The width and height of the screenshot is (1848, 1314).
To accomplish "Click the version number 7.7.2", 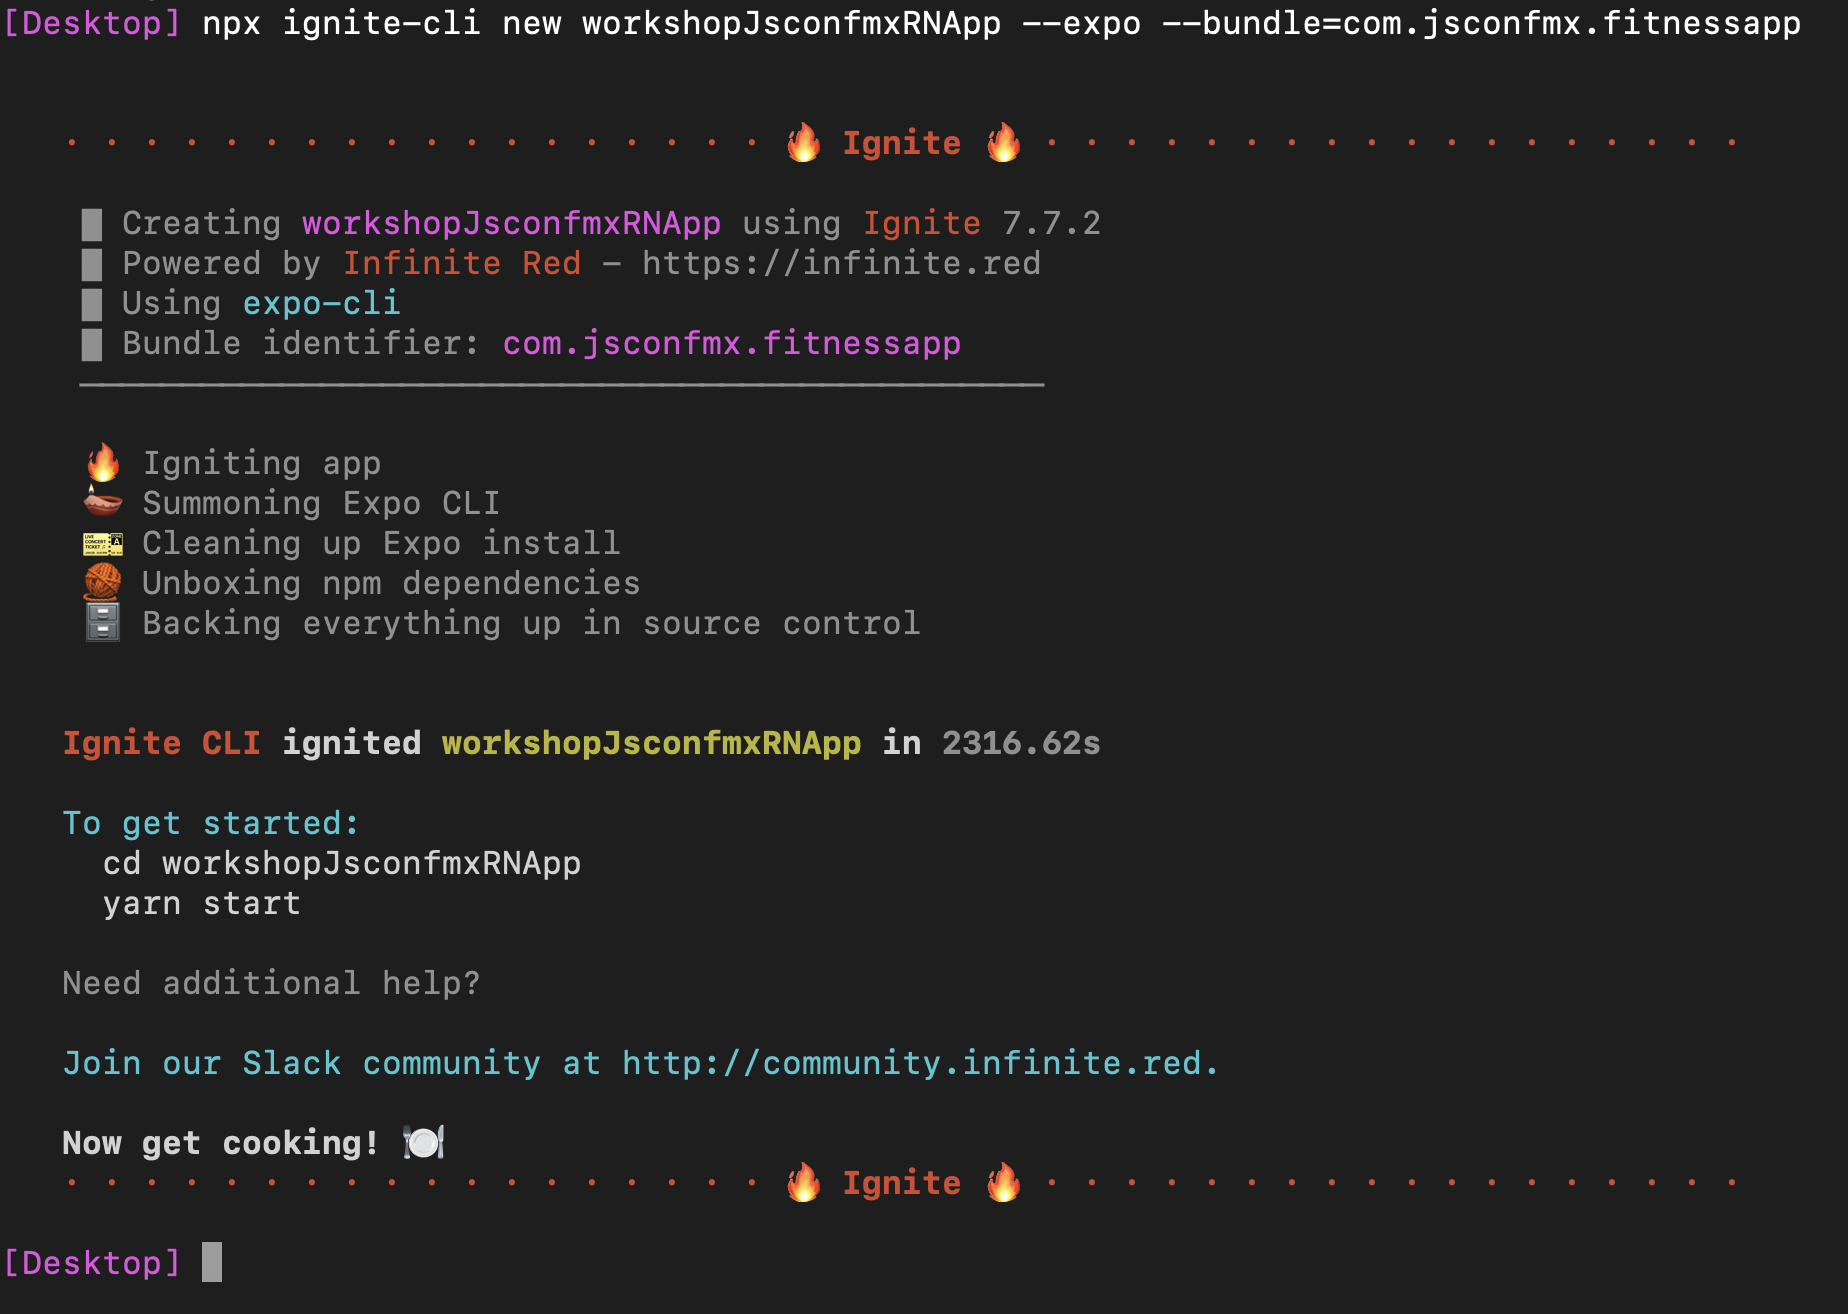I will (x=1052, y=223).
